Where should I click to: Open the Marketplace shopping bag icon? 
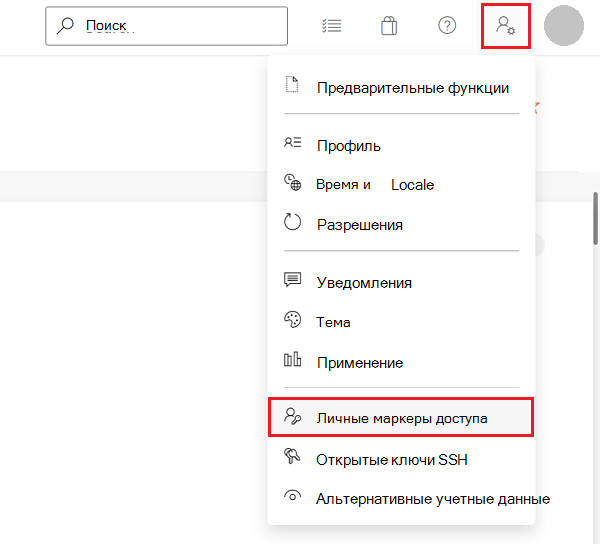[389, 26]
